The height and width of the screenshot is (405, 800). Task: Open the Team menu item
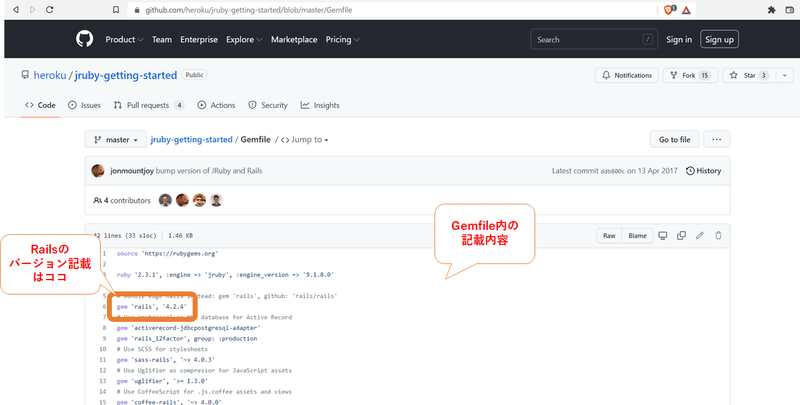[162, 39]
